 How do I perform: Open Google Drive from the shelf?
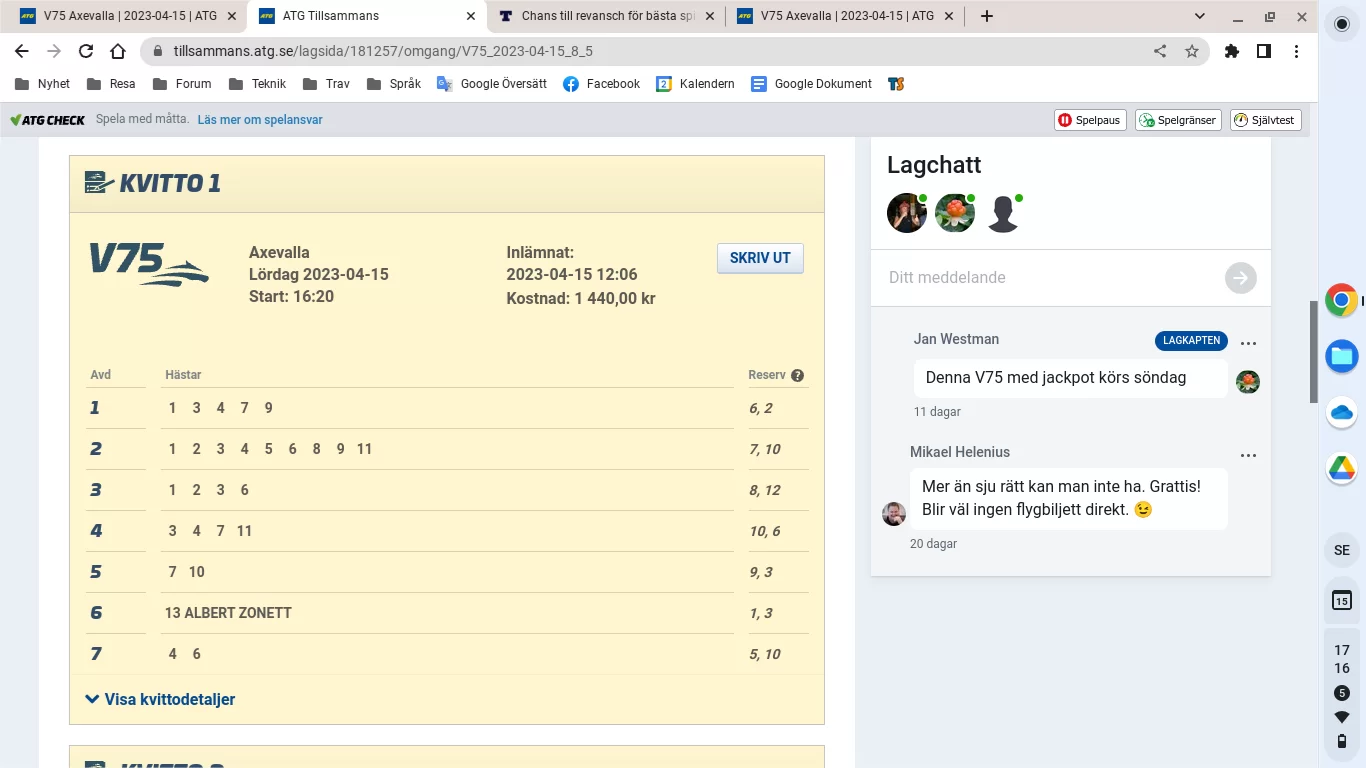click(x=1341, y=467)
